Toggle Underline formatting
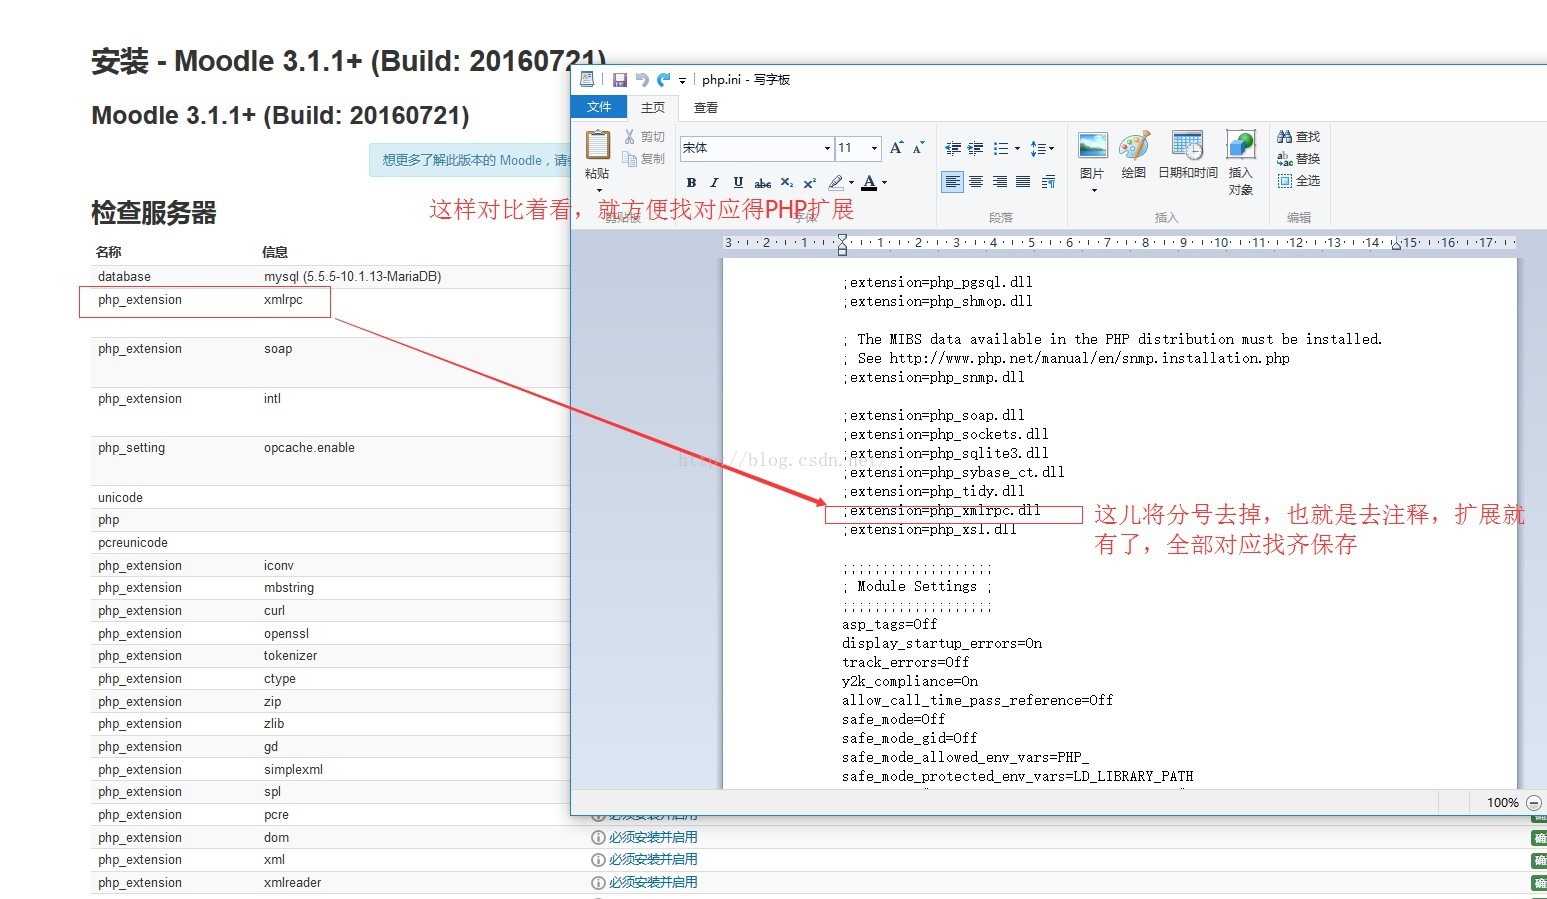1547x899 pixels. pyautogui.click(x=738, y=182)
